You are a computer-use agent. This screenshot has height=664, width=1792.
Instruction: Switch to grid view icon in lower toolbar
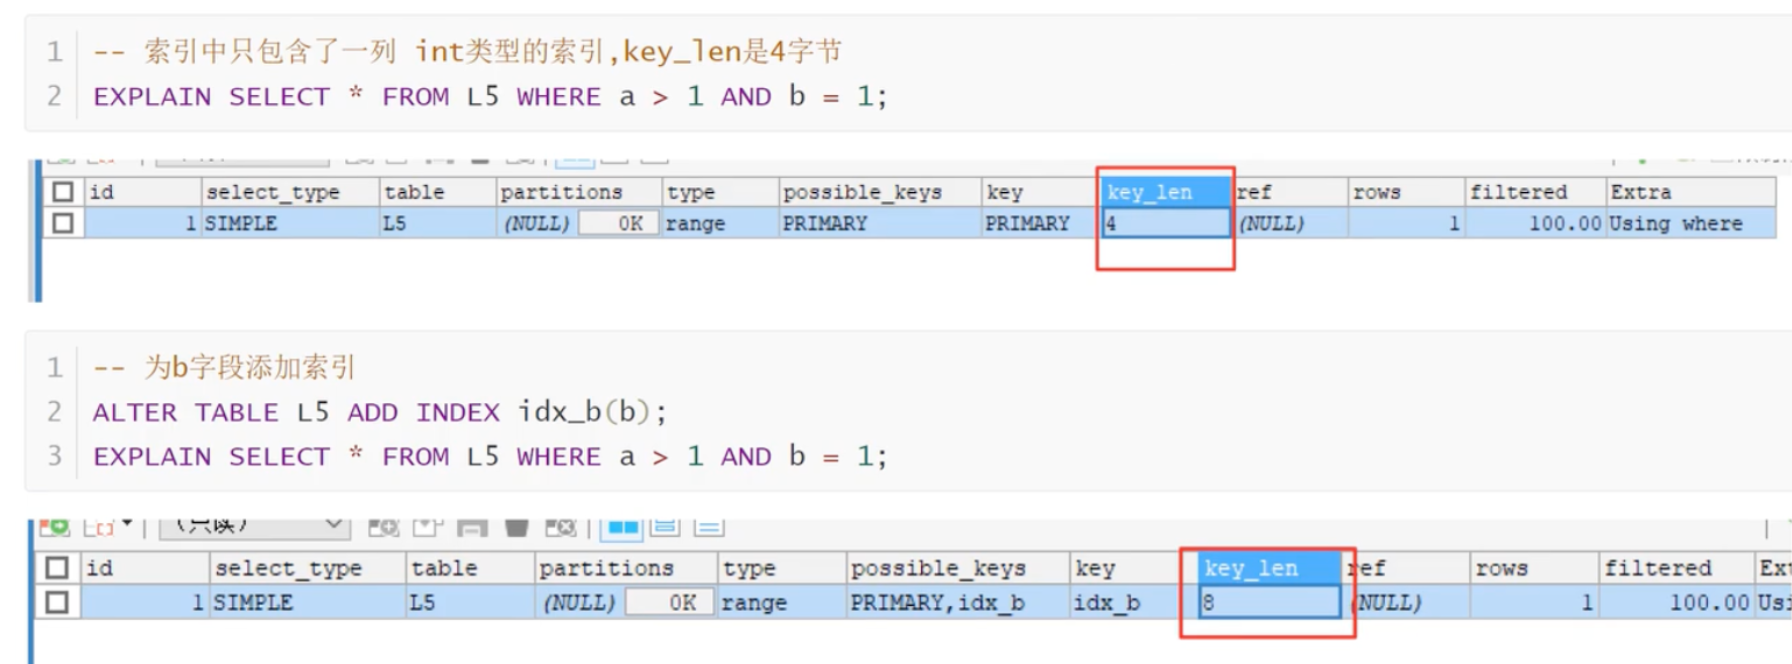622,526
